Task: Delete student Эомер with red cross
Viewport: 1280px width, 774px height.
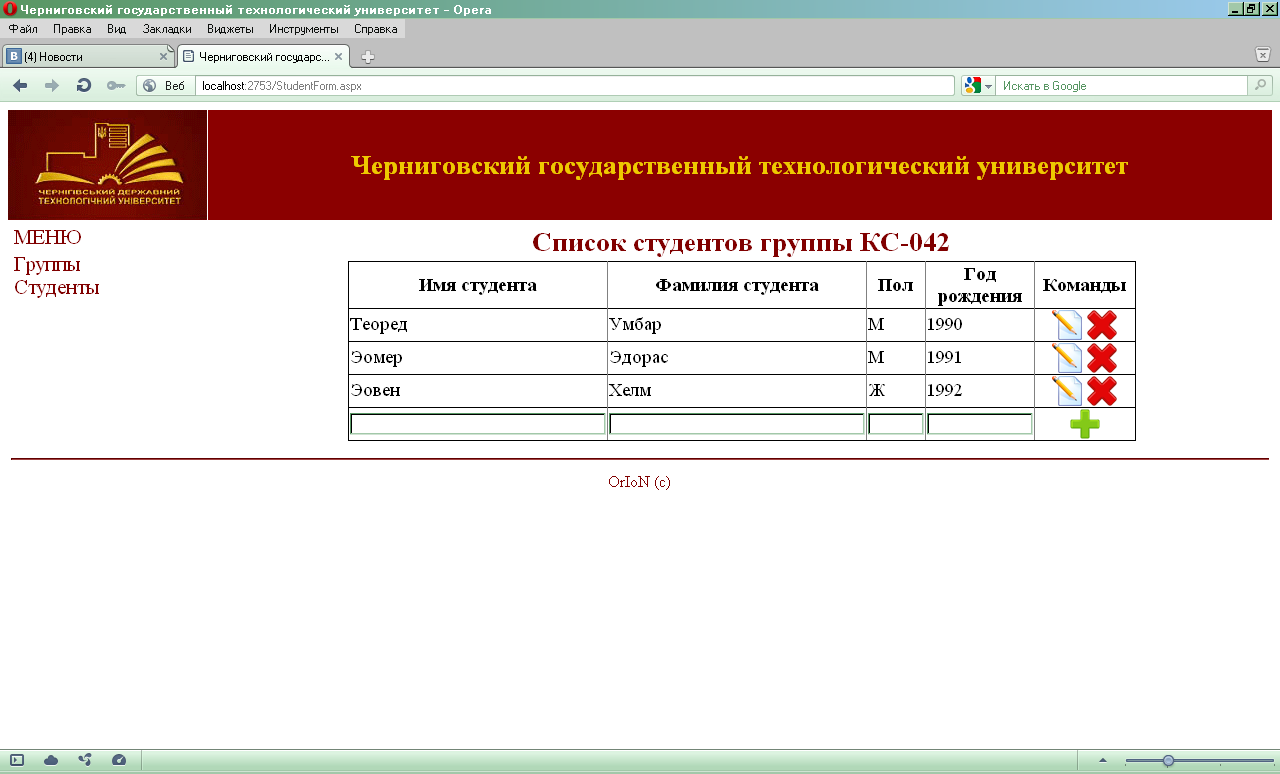Action: pyautogui.click(x=1102, y=358)
